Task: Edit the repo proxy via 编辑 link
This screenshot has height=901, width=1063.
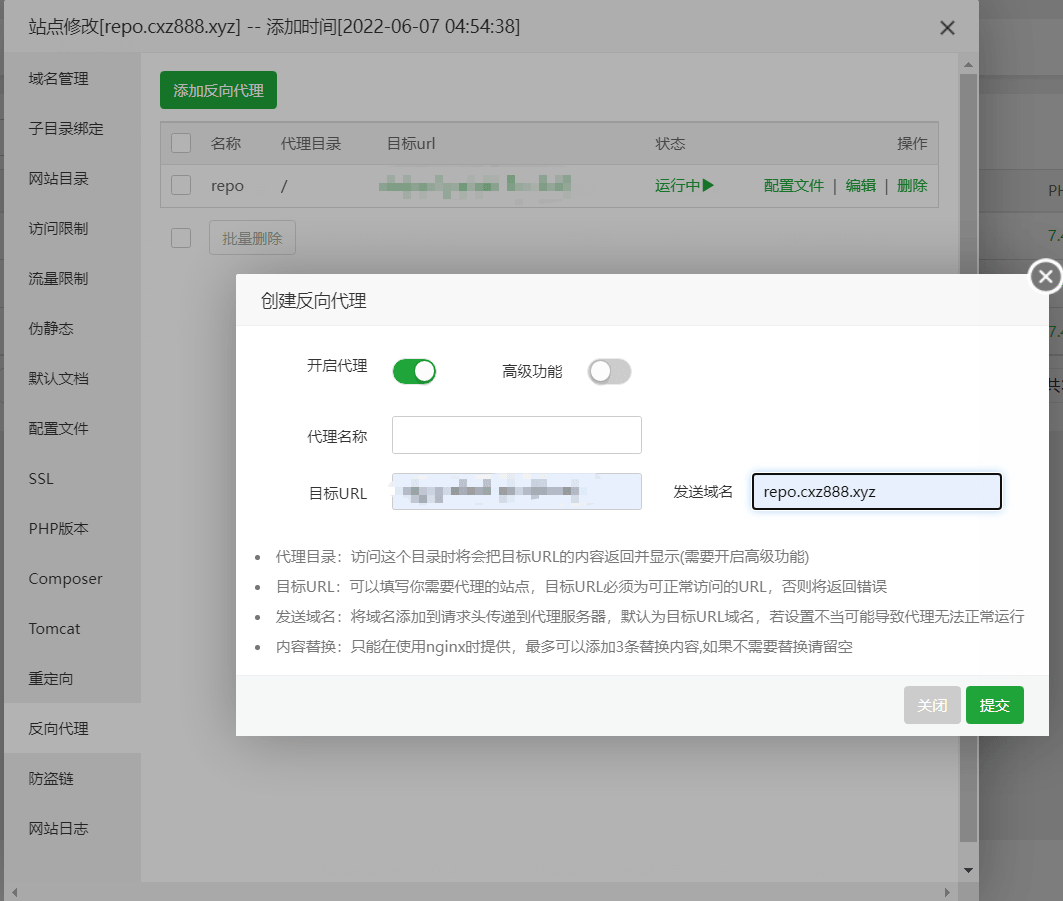Action: 860,185
